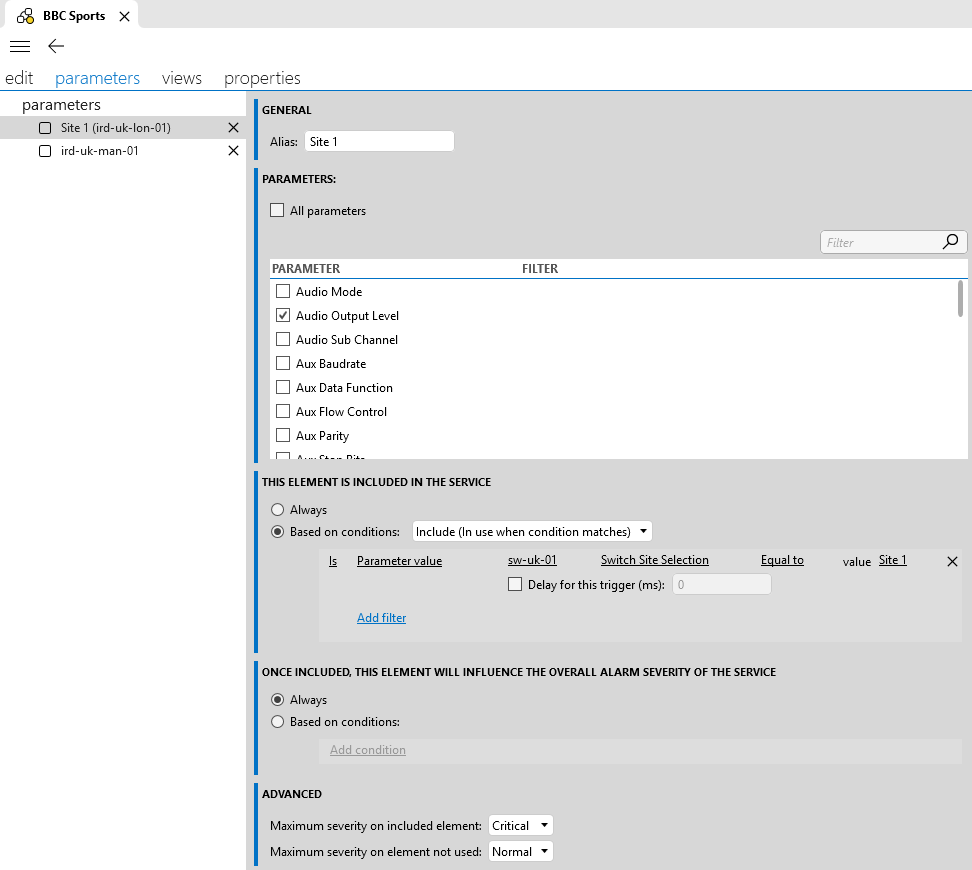Check the Aux Data Function parameter
Image resolution: width=972 pixels, height=870 pixels.
pyautogui.click(x=283, y=387)
